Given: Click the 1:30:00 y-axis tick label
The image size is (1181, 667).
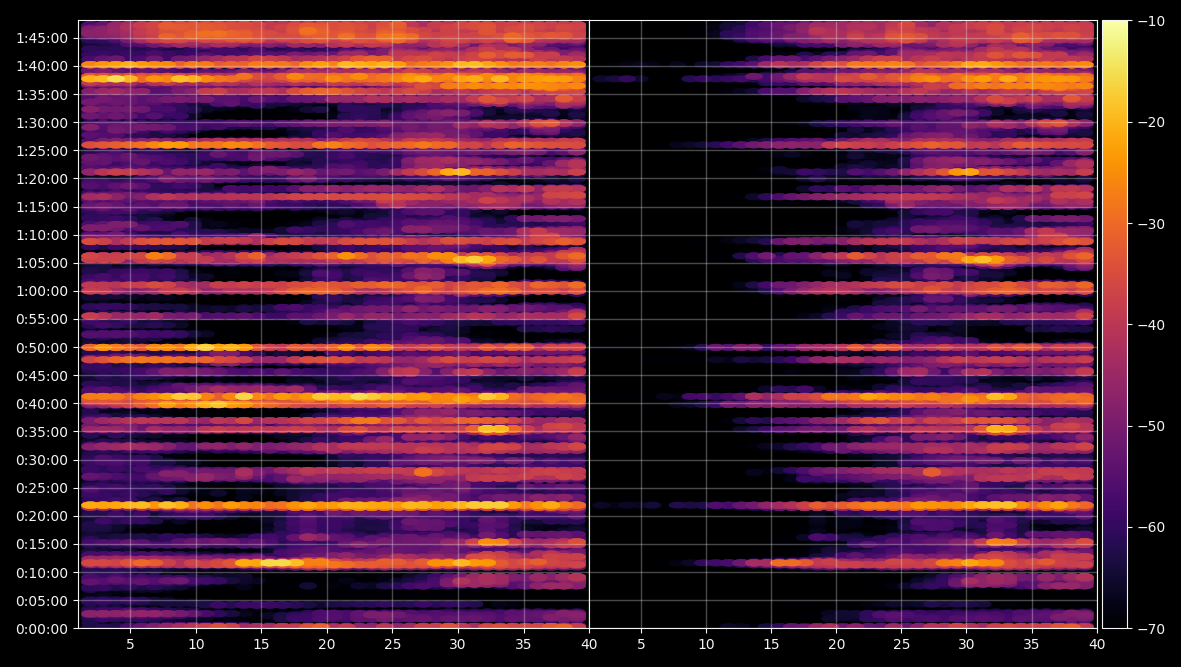Looking at the screenshot, I should [x=42, y=123].
